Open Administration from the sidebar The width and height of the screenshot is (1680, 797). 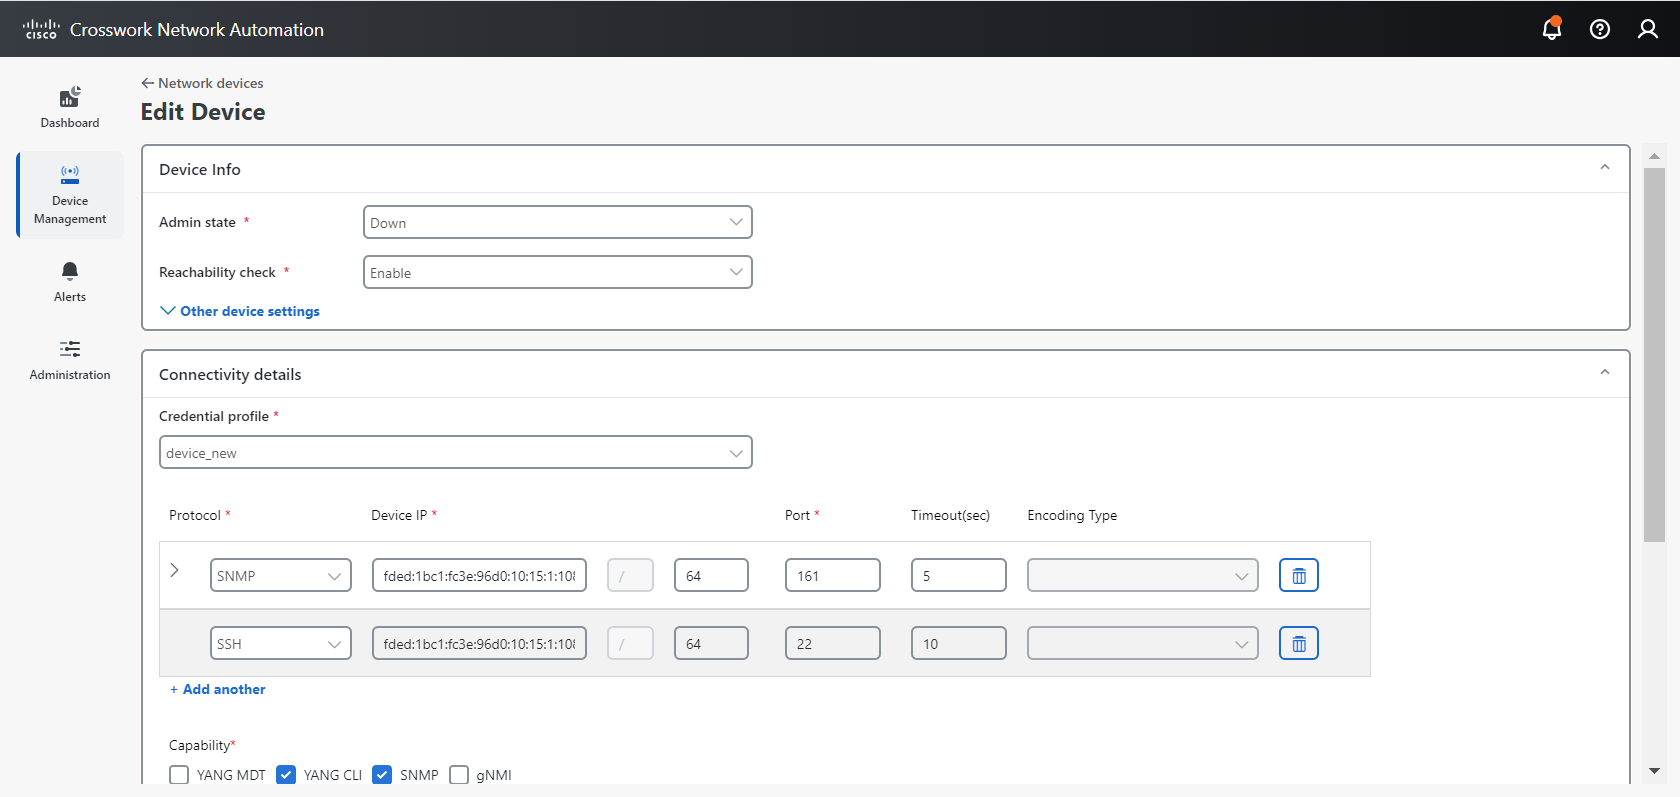click(70, 360)
